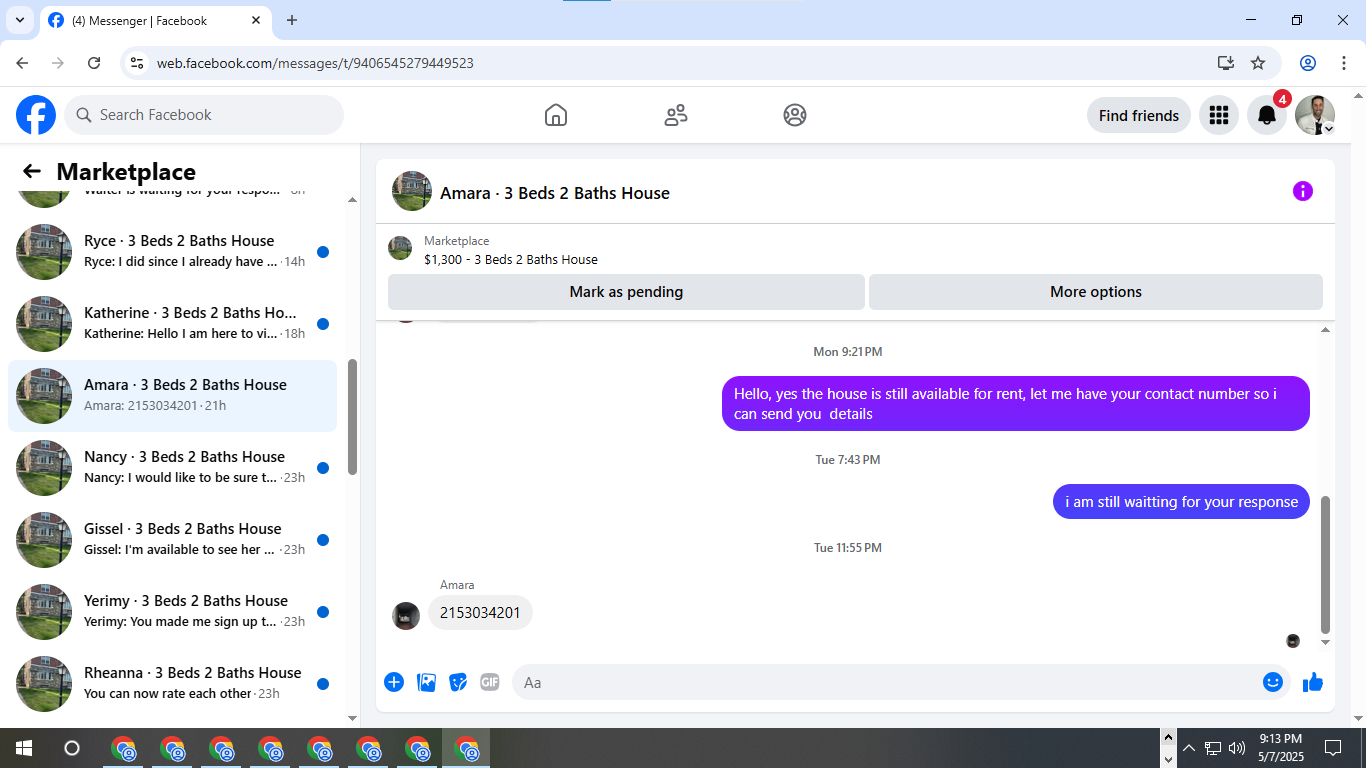This screenshot has width=1366, height=768.
Task: Open a new browser tab
Action: [x=292, y=20]
